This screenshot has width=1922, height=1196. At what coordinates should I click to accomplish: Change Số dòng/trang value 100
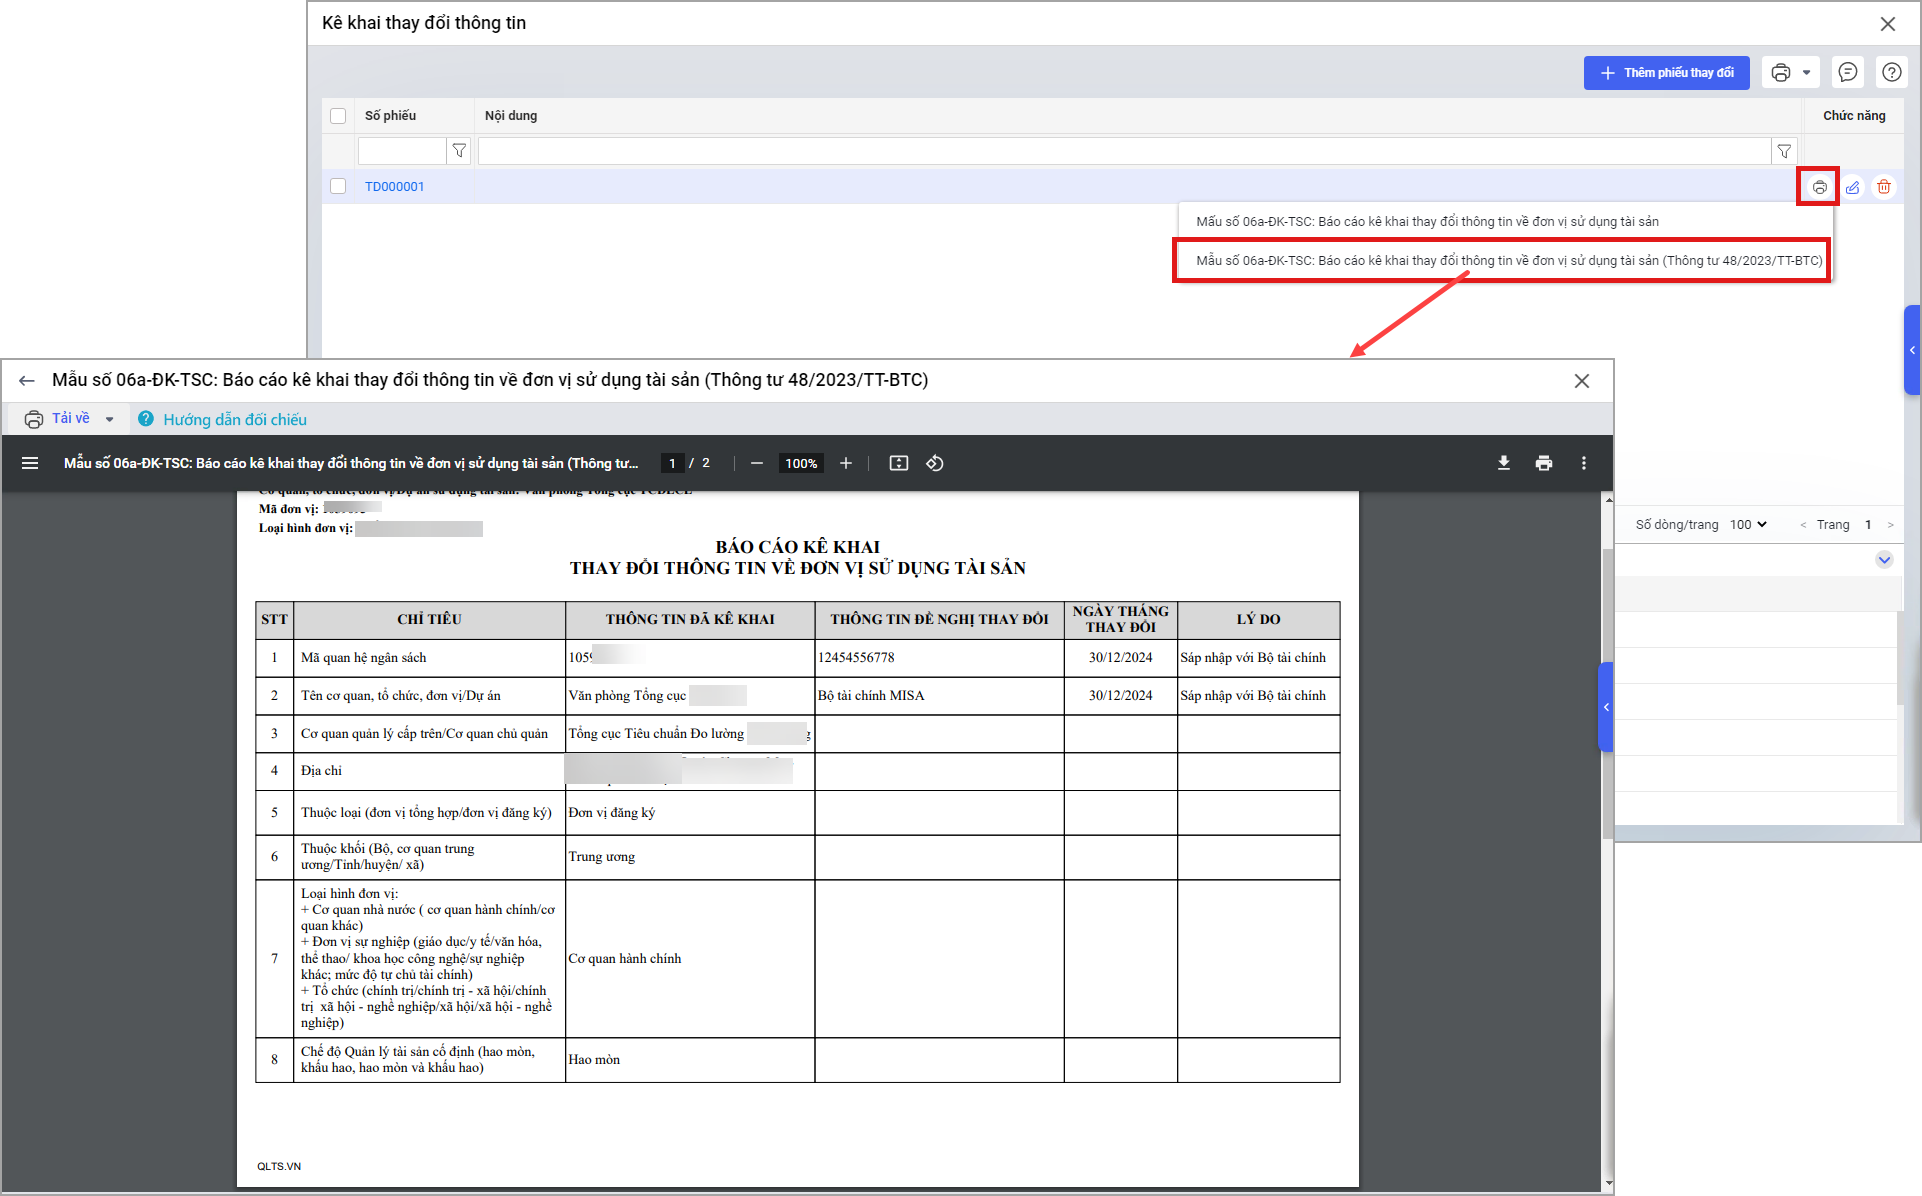(x=1749, y=525)
